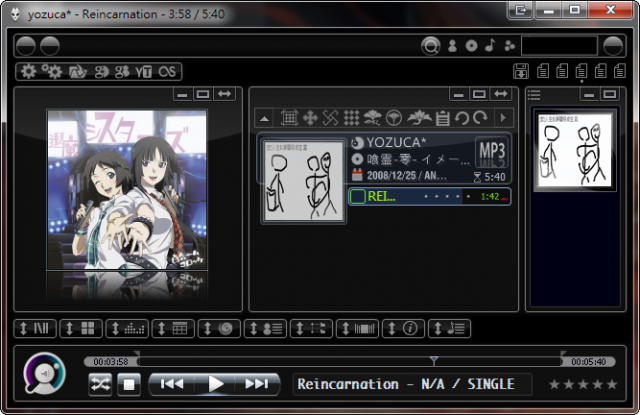Click the MP3 format badge
This screenshot has height=415, width=640.
pos(492,151)
